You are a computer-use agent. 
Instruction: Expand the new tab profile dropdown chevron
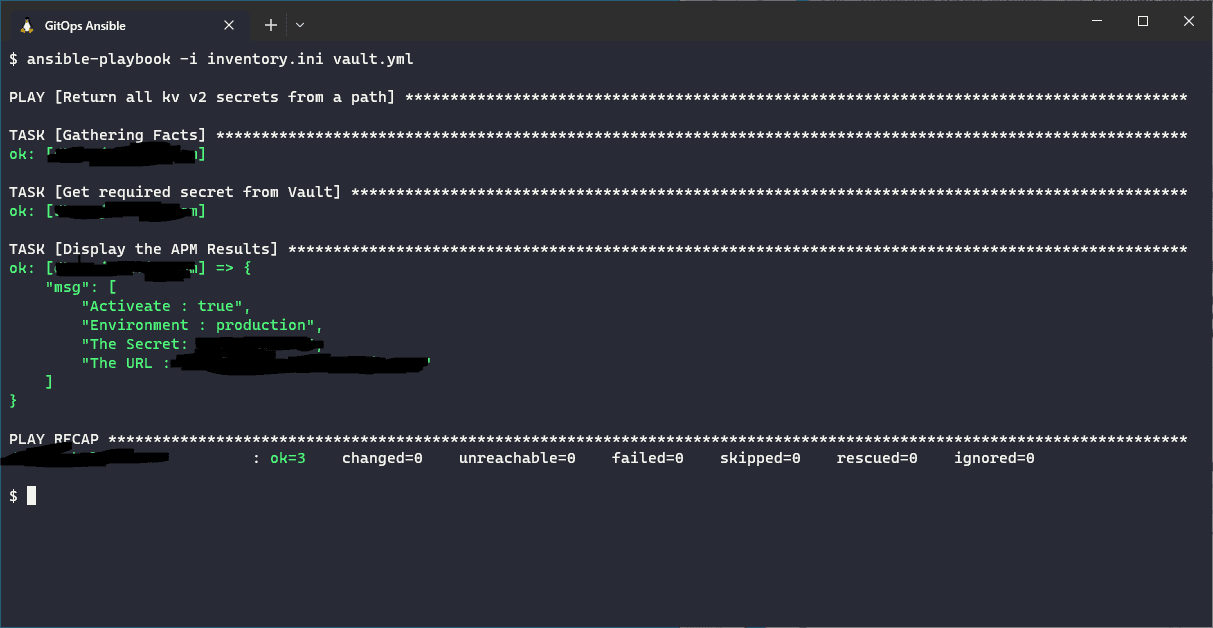click(300, 25)
